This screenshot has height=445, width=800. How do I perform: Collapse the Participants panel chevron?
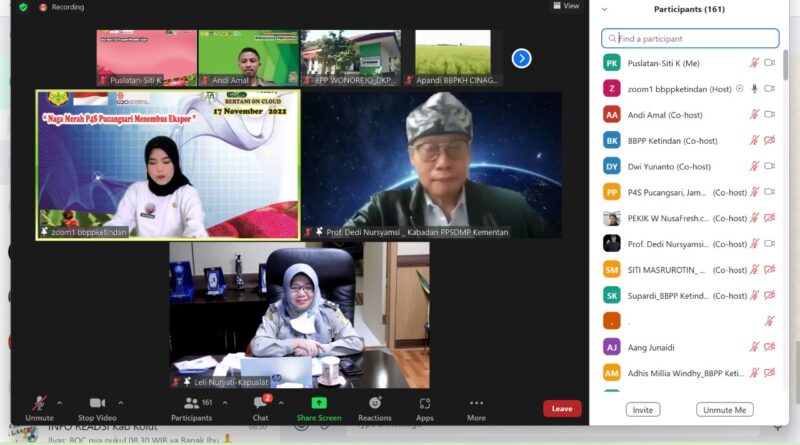click(x=604, y=9)
